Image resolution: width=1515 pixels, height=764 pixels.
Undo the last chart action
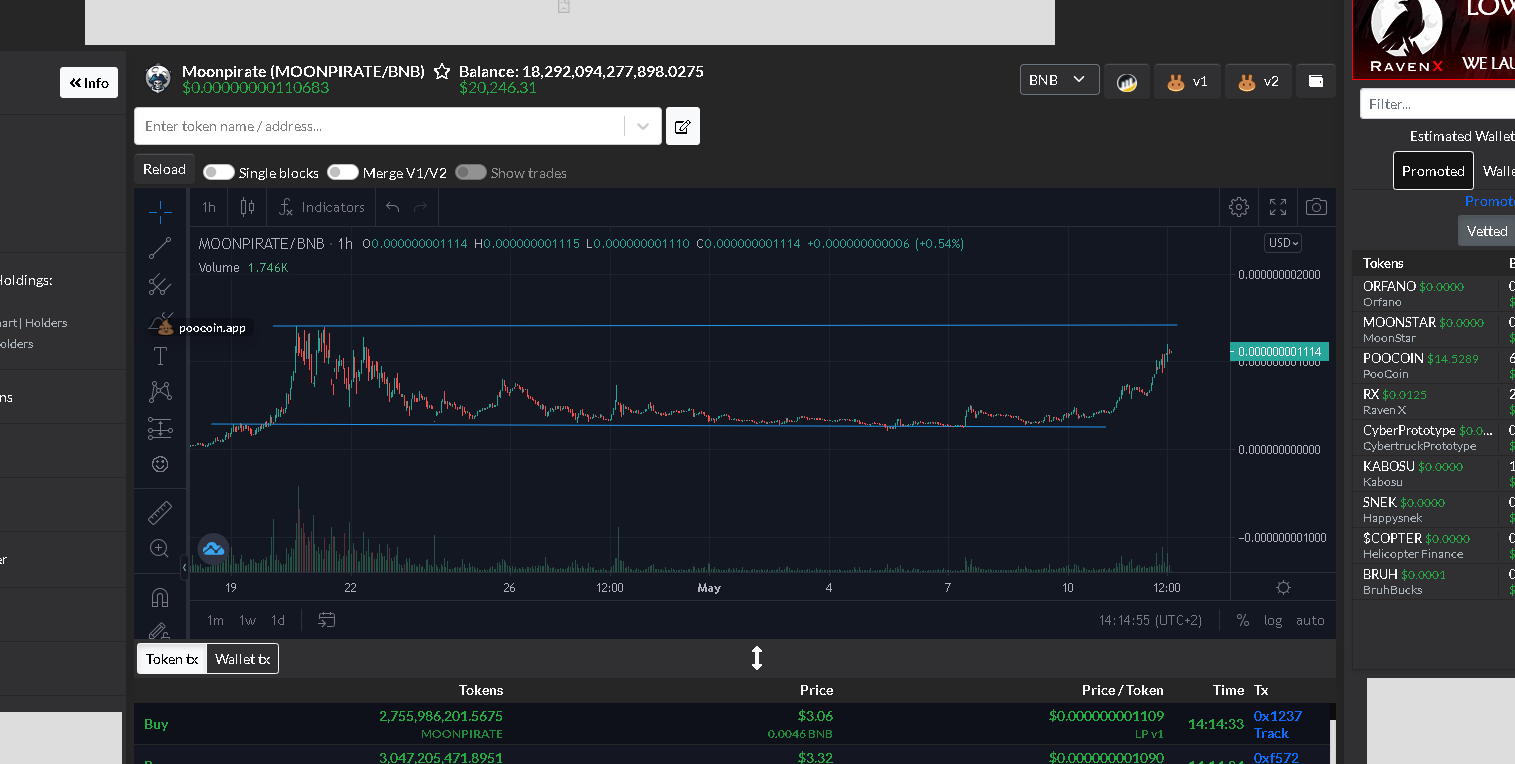[x=393, y=207]
